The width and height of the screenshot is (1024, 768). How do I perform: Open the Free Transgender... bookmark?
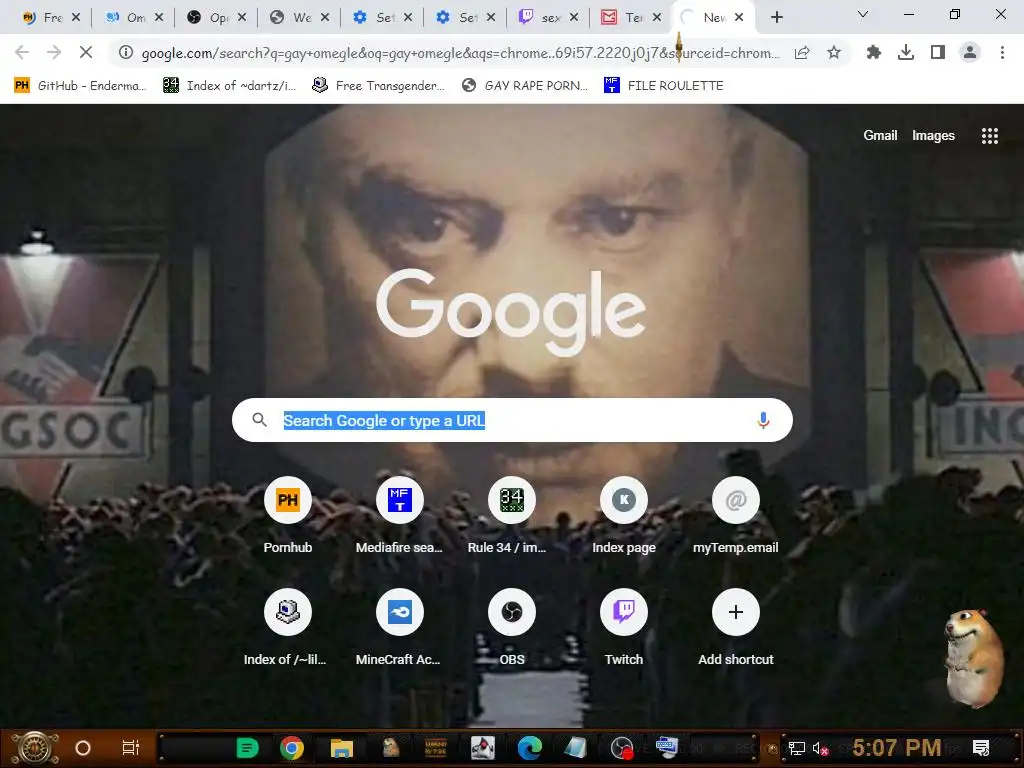pyautogui.click(x=378, y=85)
